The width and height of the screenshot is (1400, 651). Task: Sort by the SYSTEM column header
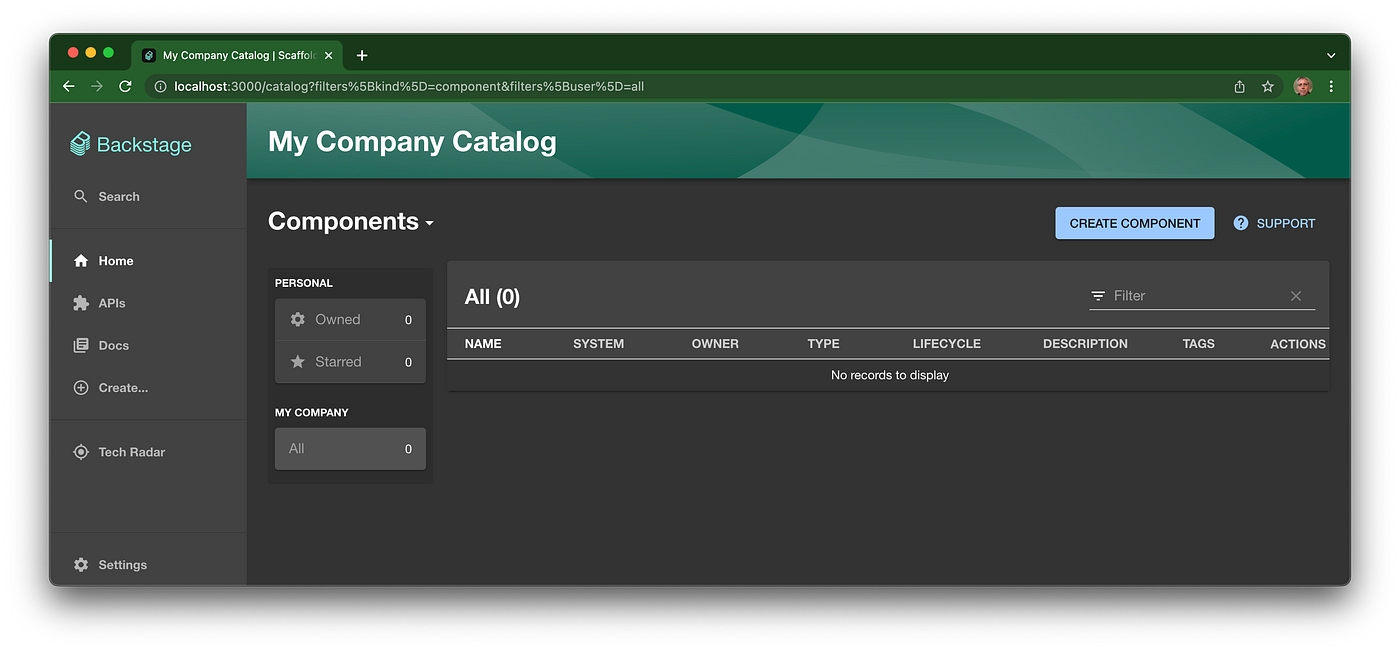pyautogui.click(x=598, y=344)
